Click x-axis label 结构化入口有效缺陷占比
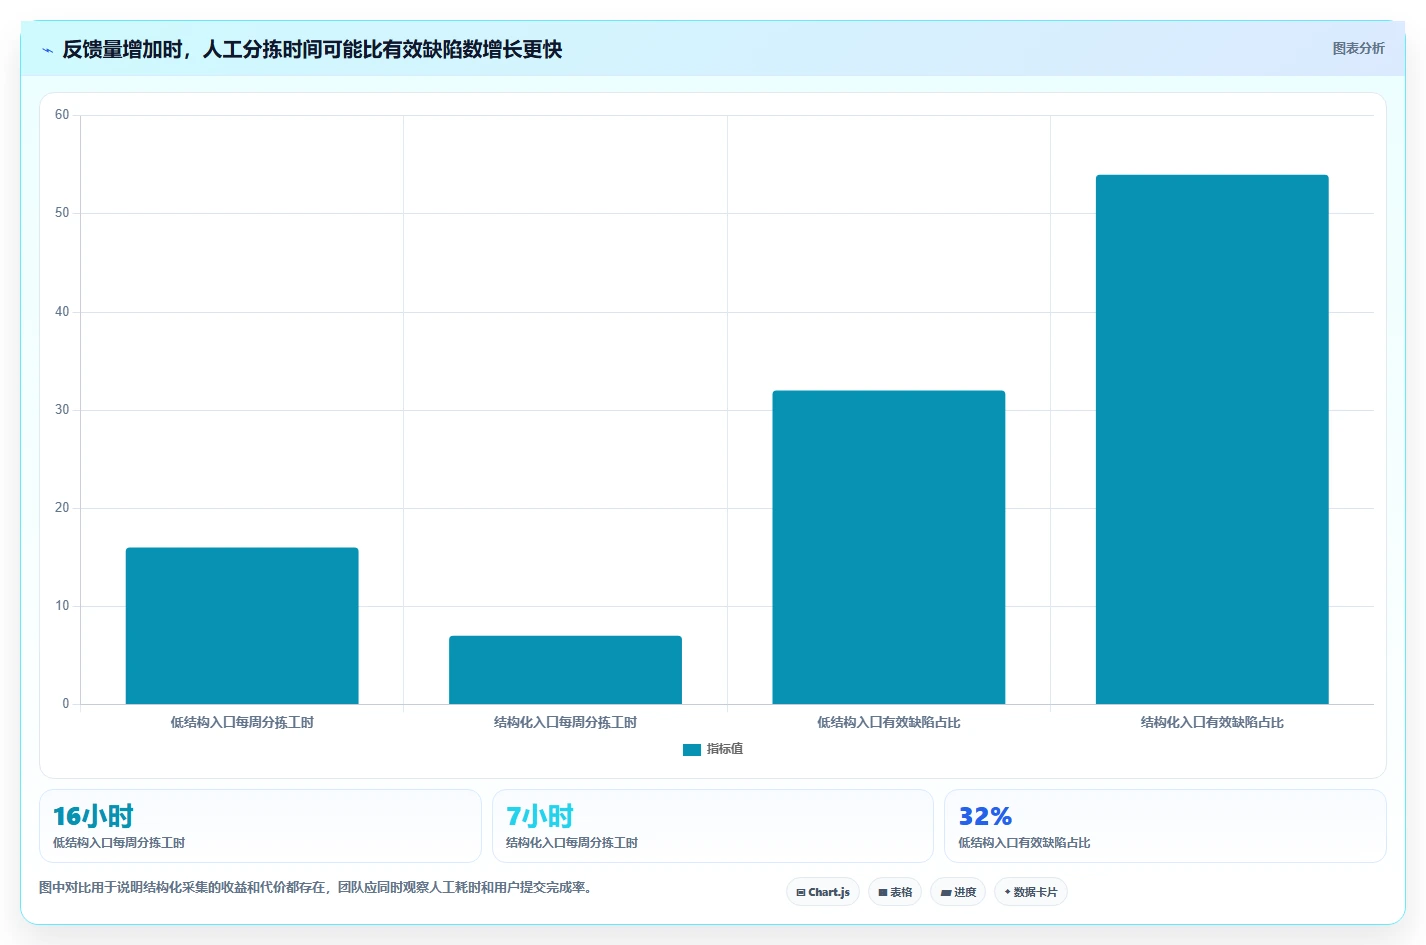The image size is (1426, 945). point(1212,722)
